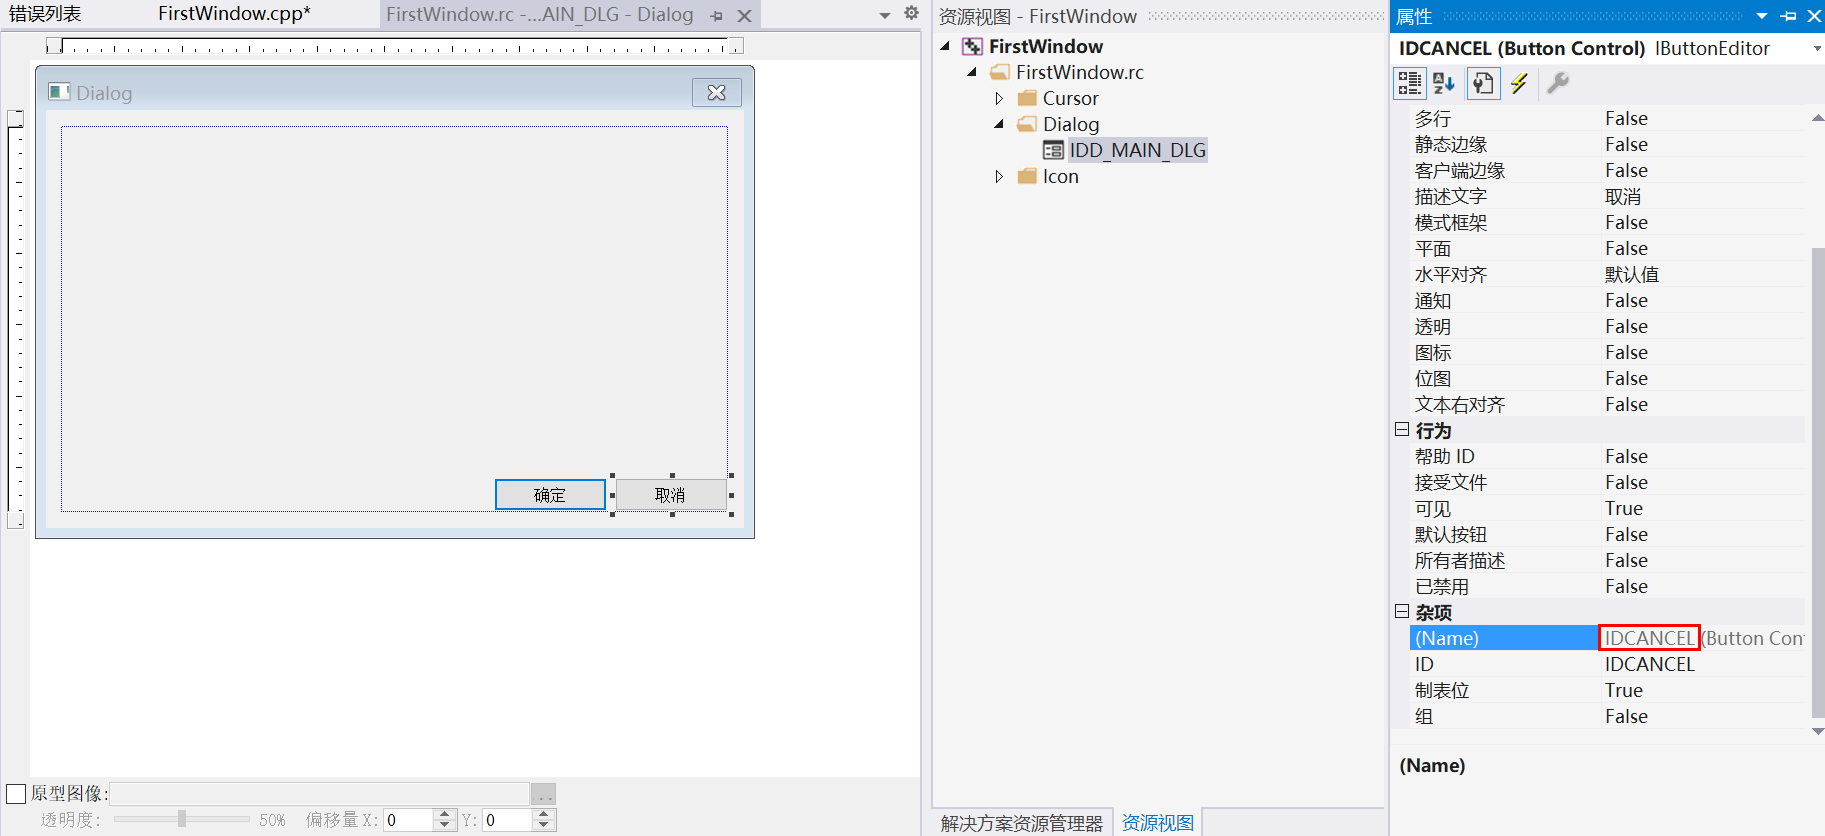Image resolution: width=1825 pixels, height=836 pixels.
Task: Decrease the offset Y stepper value
Action: click(544, 826)
